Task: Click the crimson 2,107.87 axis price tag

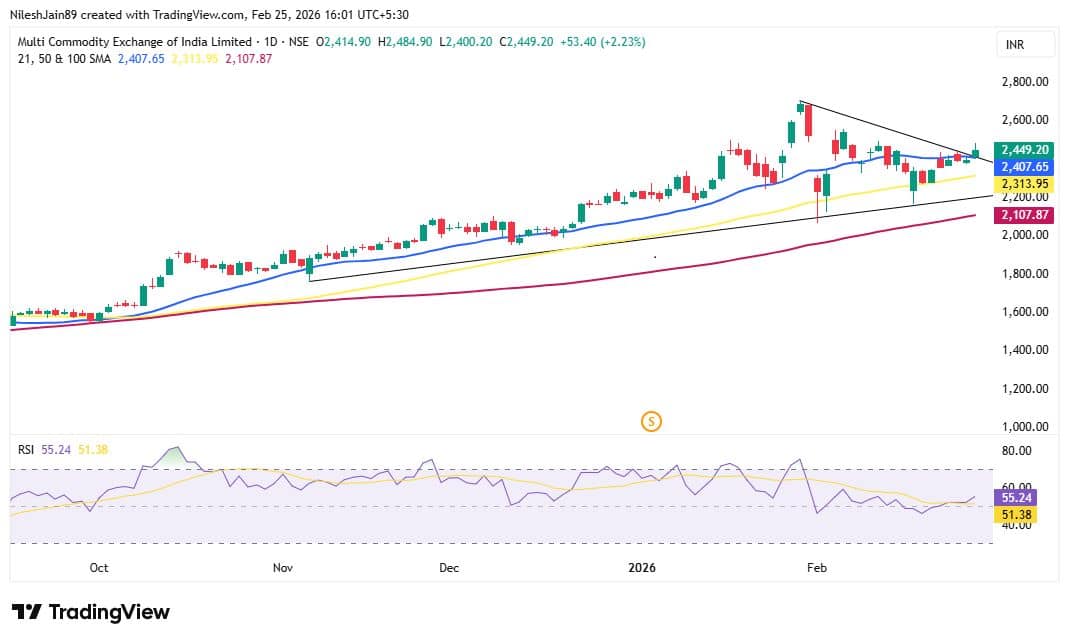Action: pyautogui.click(x=1024, y=215)
